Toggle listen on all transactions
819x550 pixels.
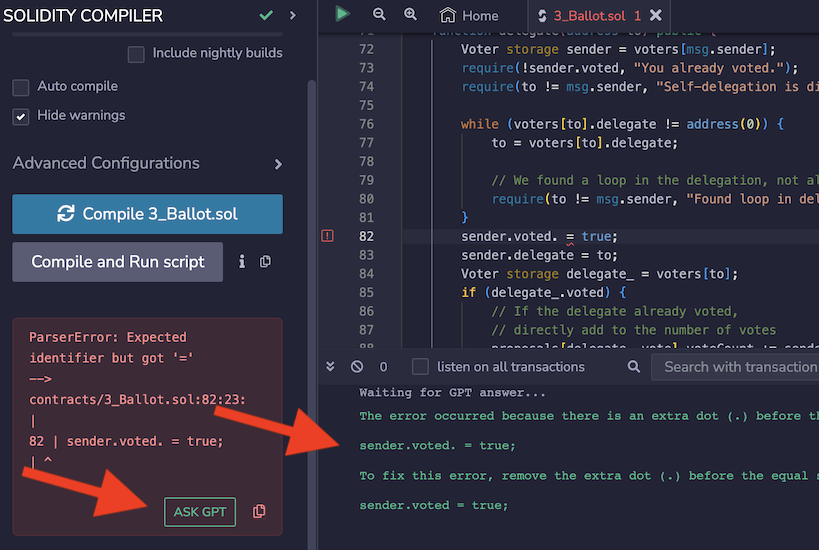(420, 367)
